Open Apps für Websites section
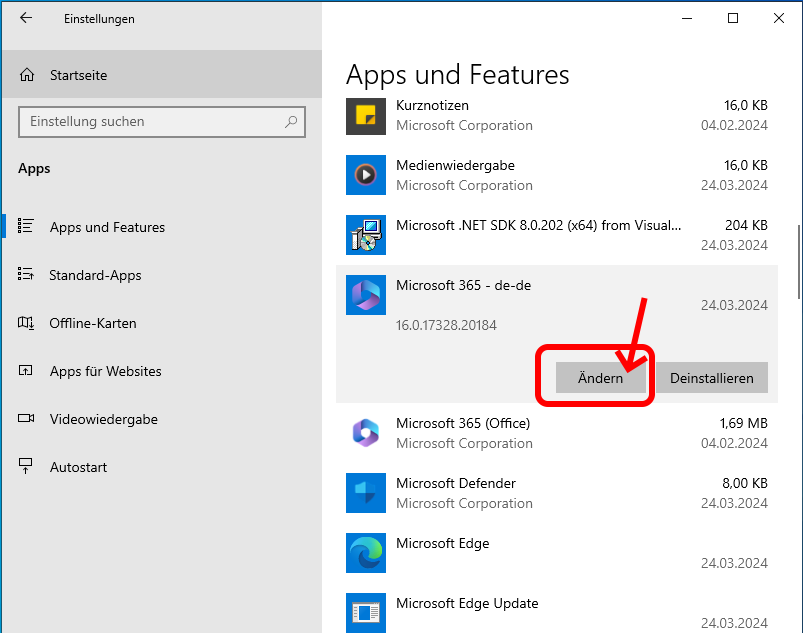The width and height of the screenshot is (803, 633). [162, 371]
